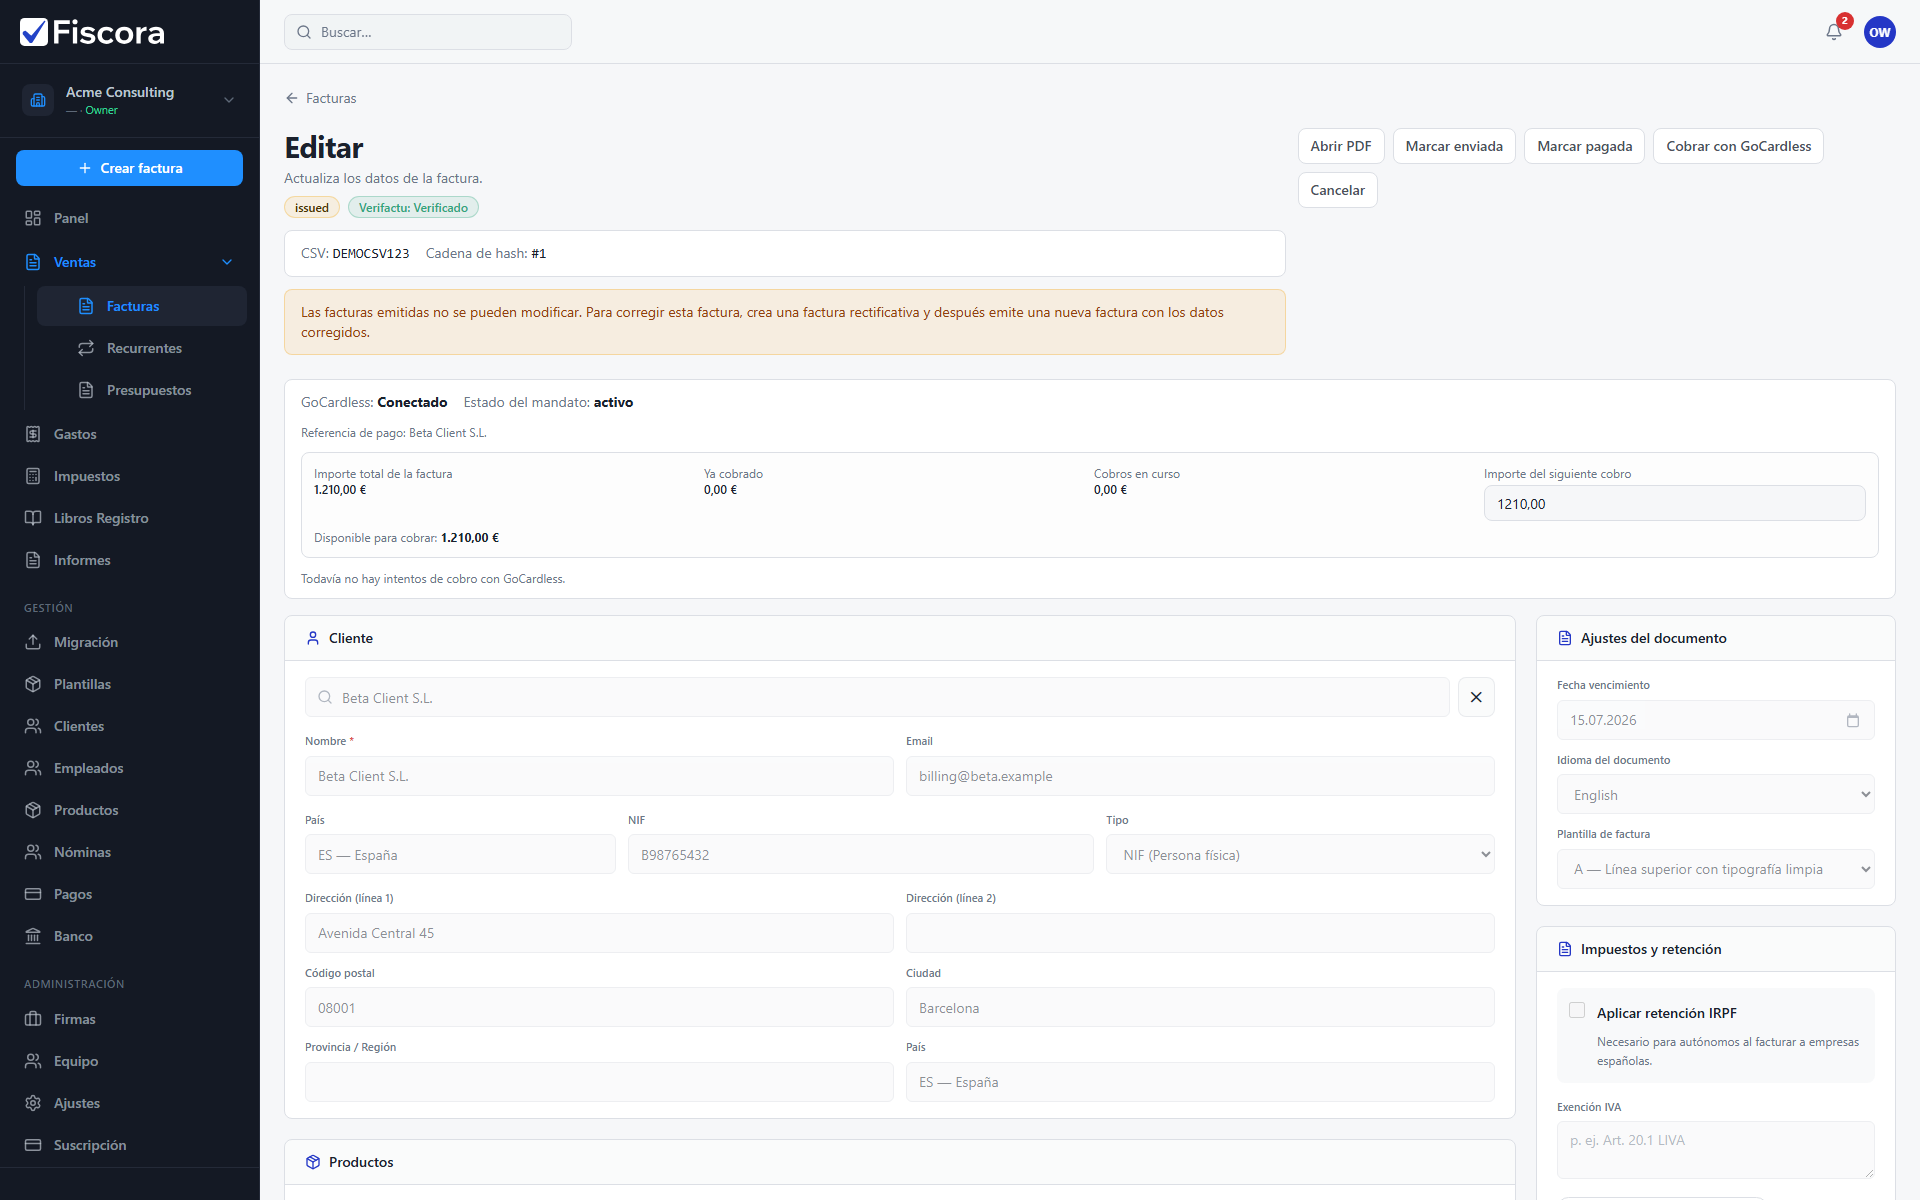Click the Fiscora logo icon
Screen dimensions: 1920x1200
click(x=34, y=32)
